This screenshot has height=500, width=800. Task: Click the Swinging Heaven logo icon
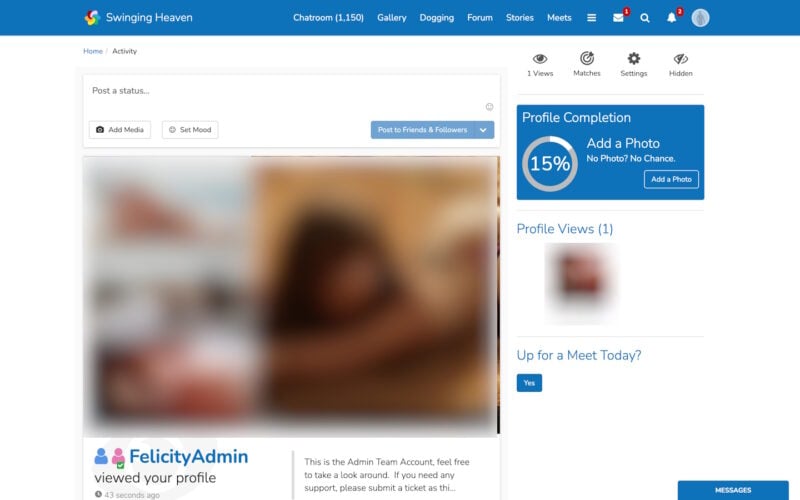click(x=92, y=17)
